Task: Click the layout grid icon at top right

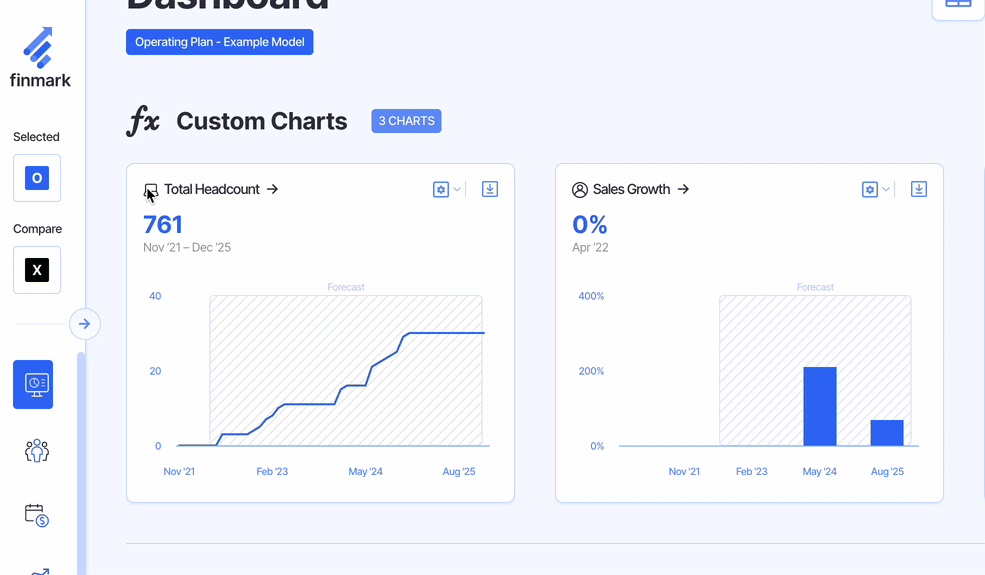Action: tap(958, 4)
